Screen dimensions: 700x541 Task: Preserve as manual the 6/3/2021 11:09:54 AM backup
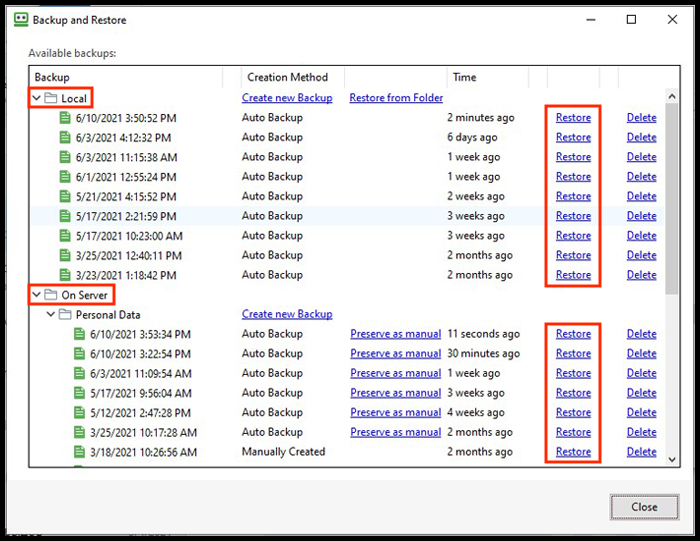(x=396, y=373)
